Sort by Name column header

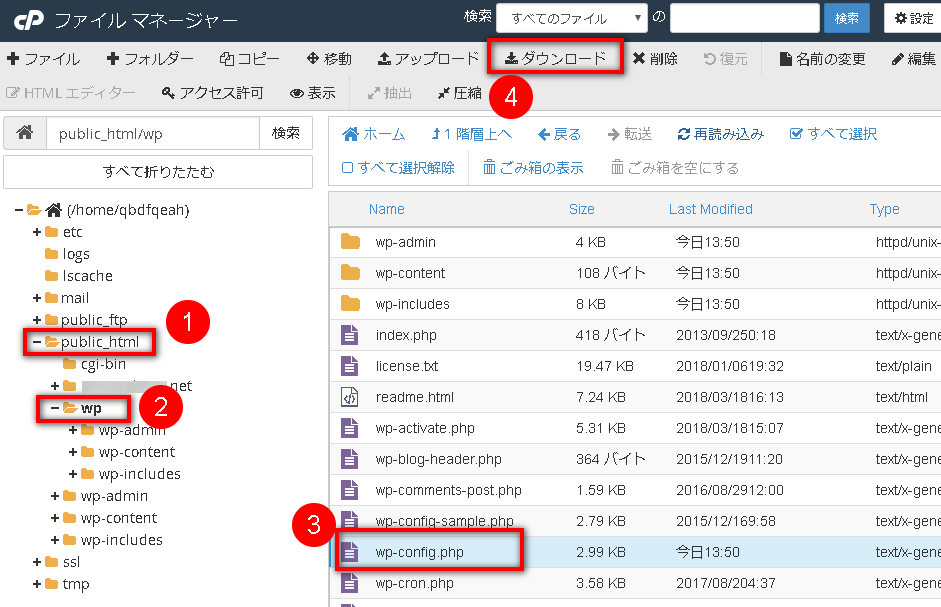pyautogui.click(x=386, y=209)
